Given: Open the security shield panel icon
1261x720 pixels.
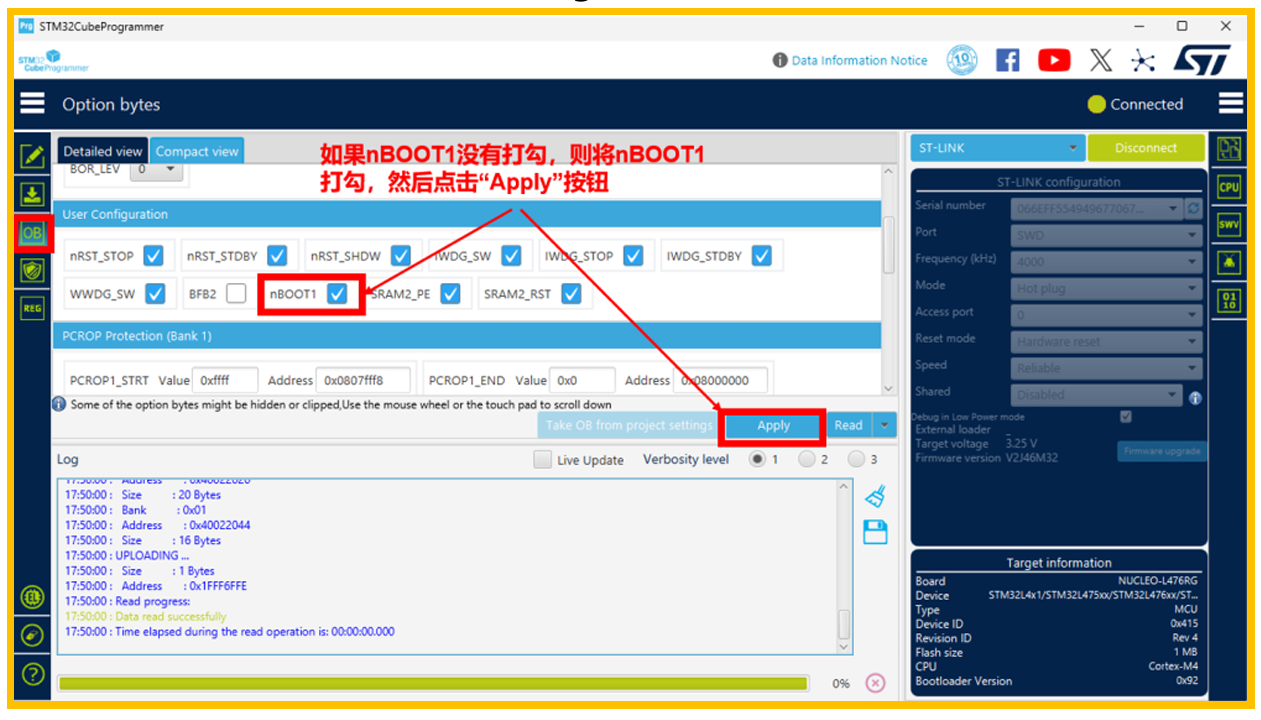Looking at the screenshot, I should (x=32, y=270).
